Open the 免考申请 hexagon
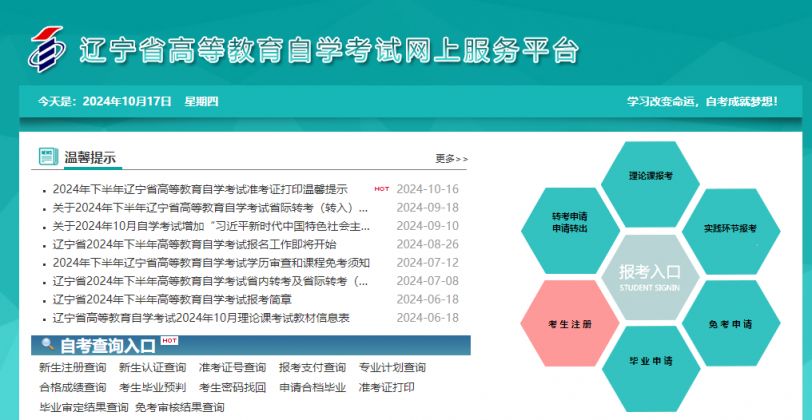Viewport: 812px width, 420px height. pyautogui.click(x=731, y=324)
